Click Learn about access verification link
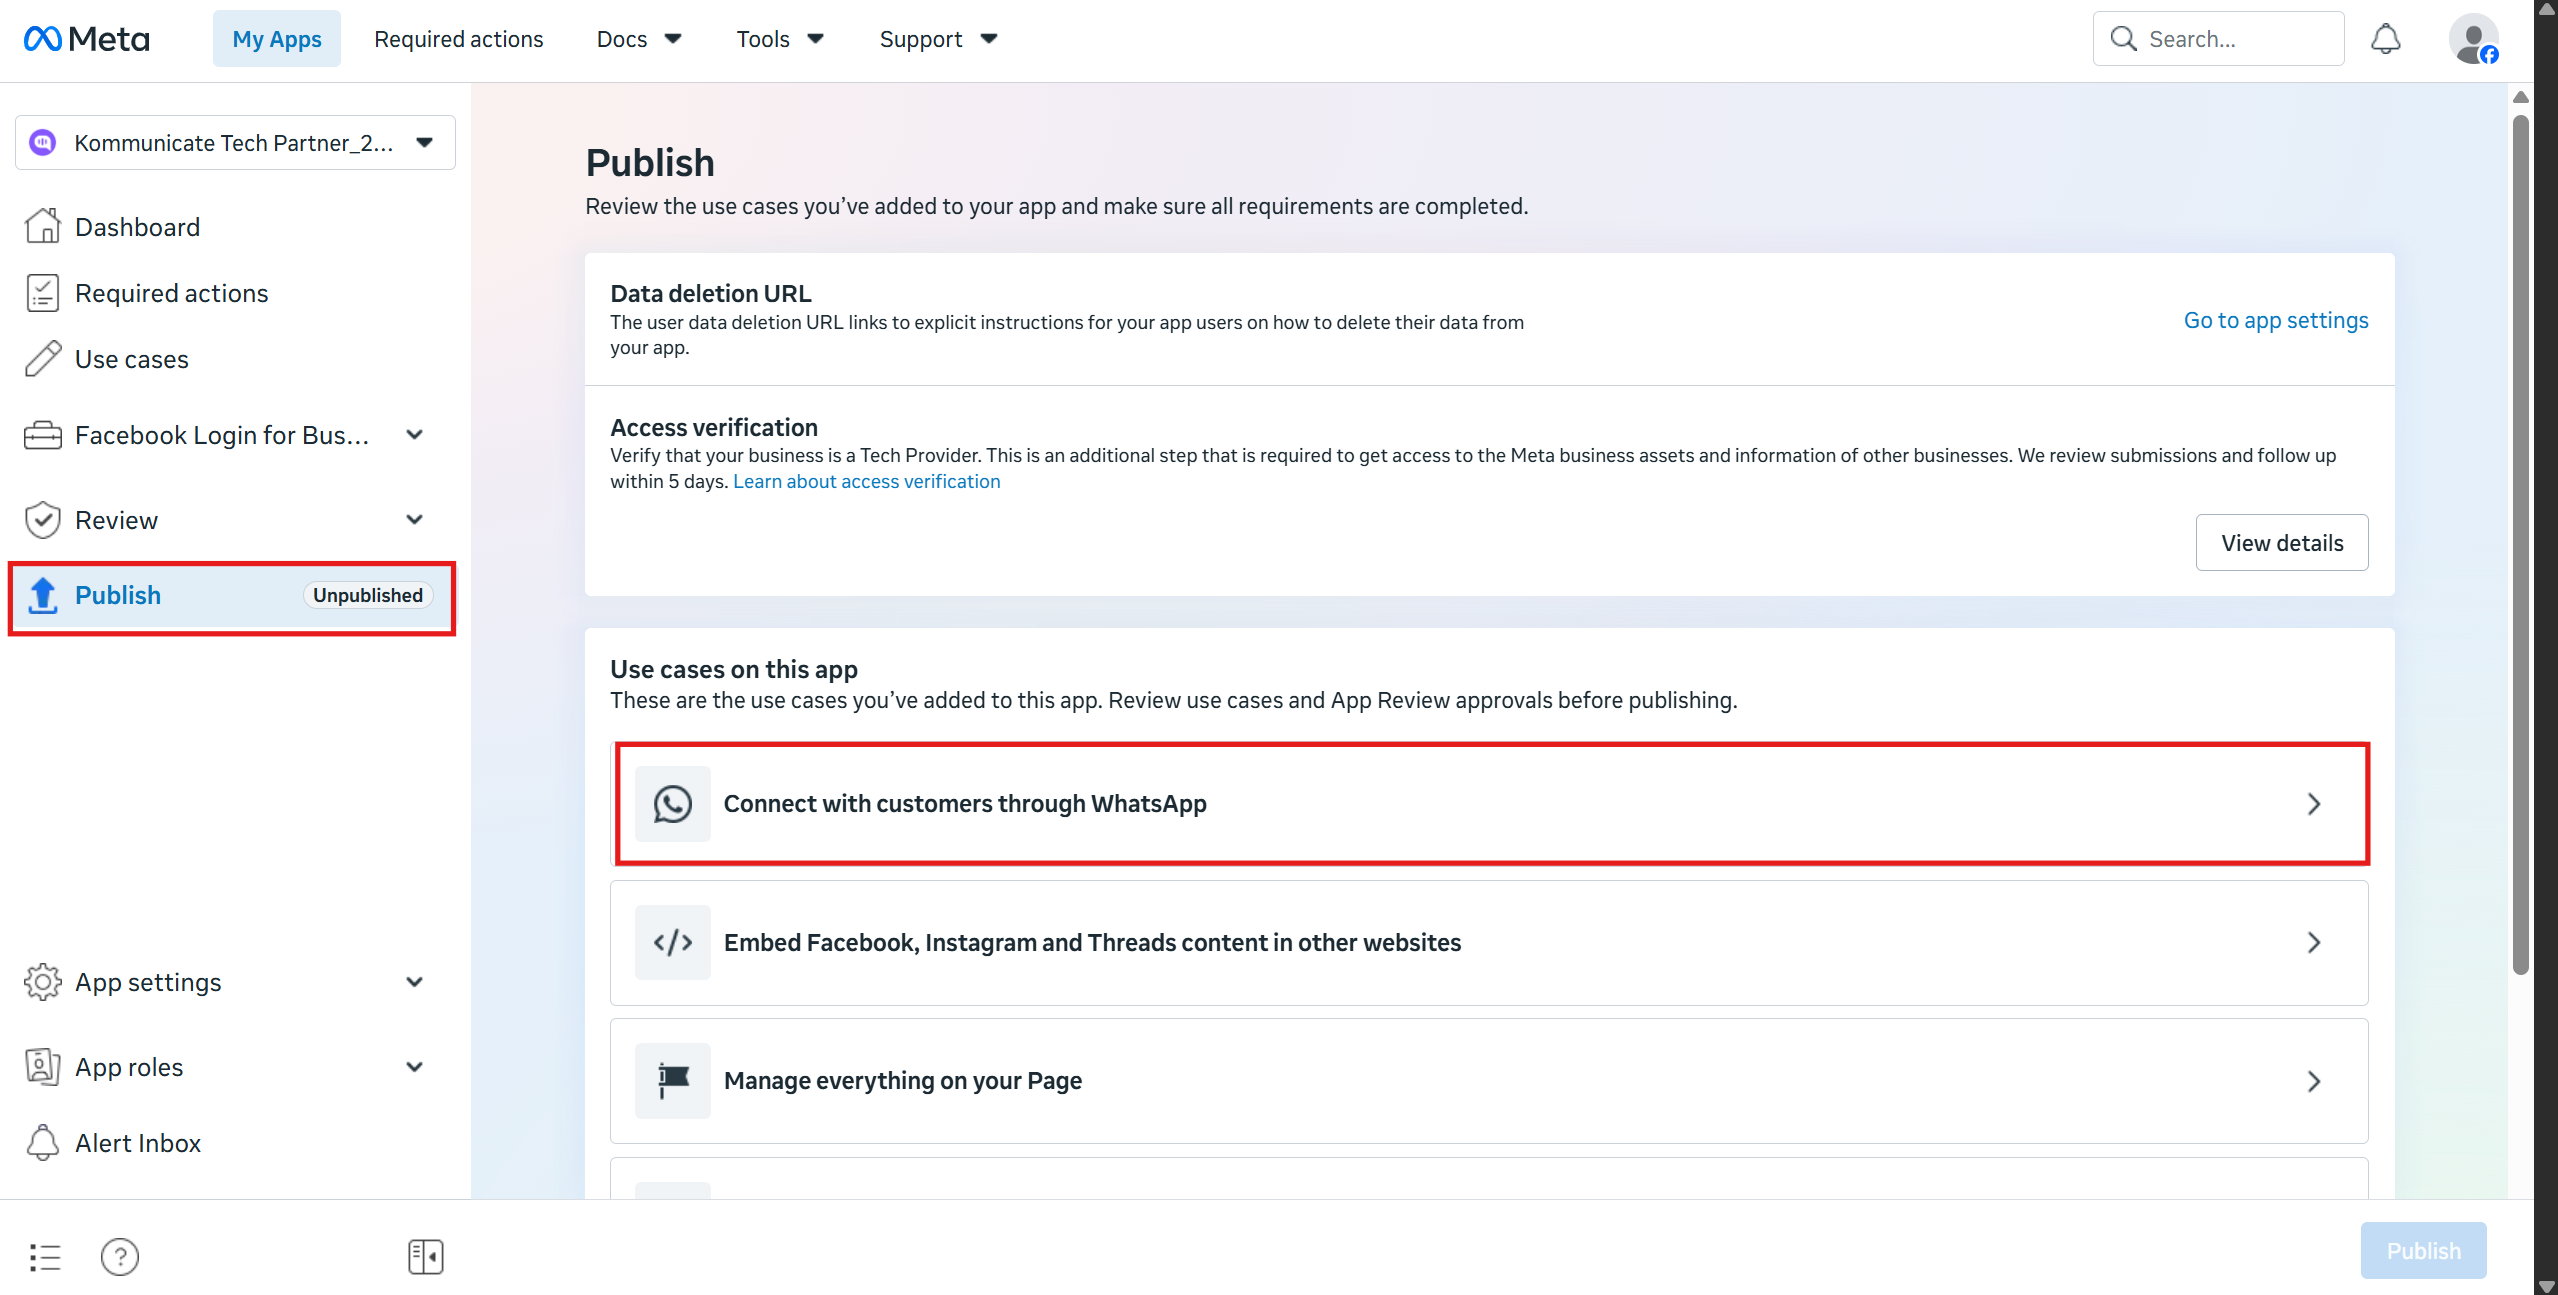 (x=866, y=481)
